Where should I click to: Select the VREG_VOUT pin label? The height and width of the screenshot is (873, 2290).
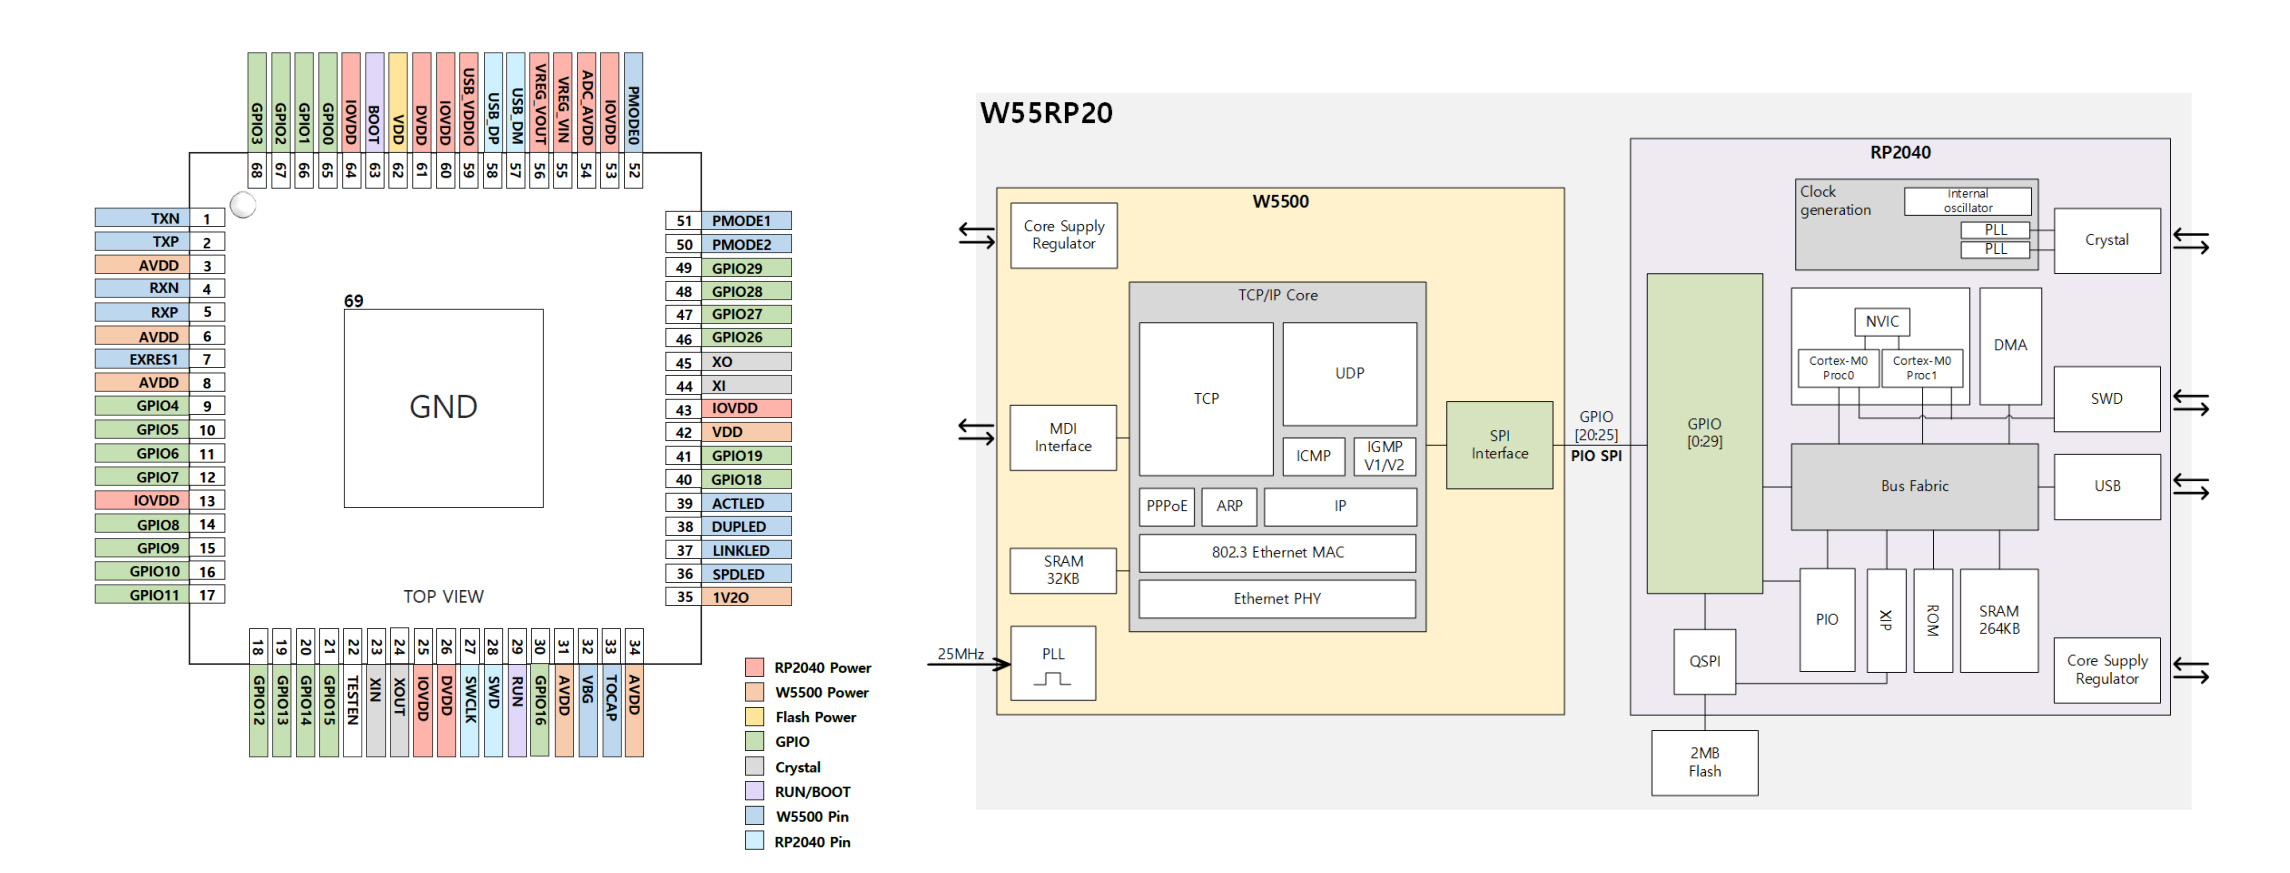tap(540, 103)
